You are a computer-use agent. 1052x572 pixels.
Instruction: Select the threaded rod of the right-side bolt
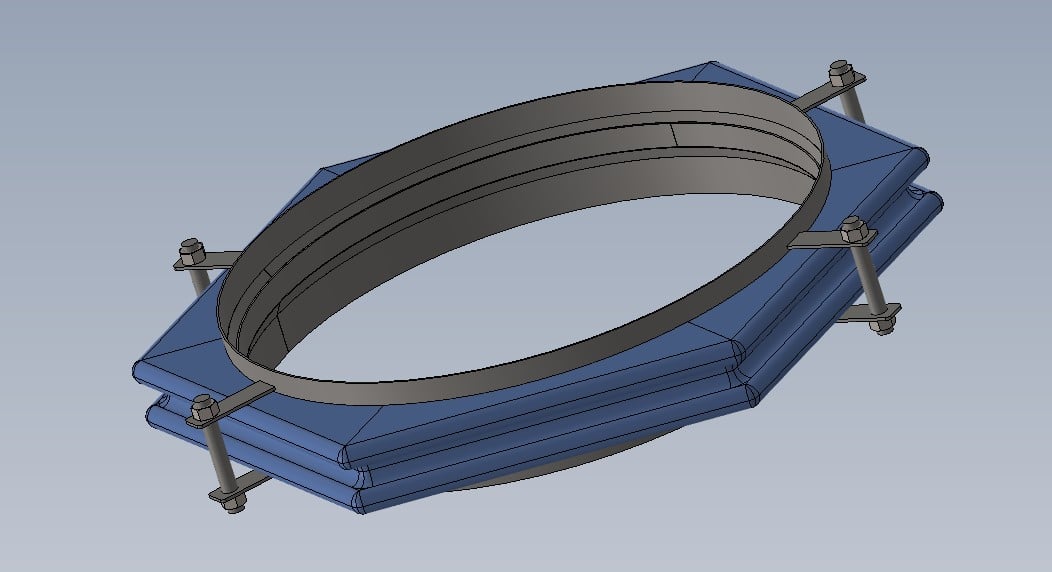869,278
